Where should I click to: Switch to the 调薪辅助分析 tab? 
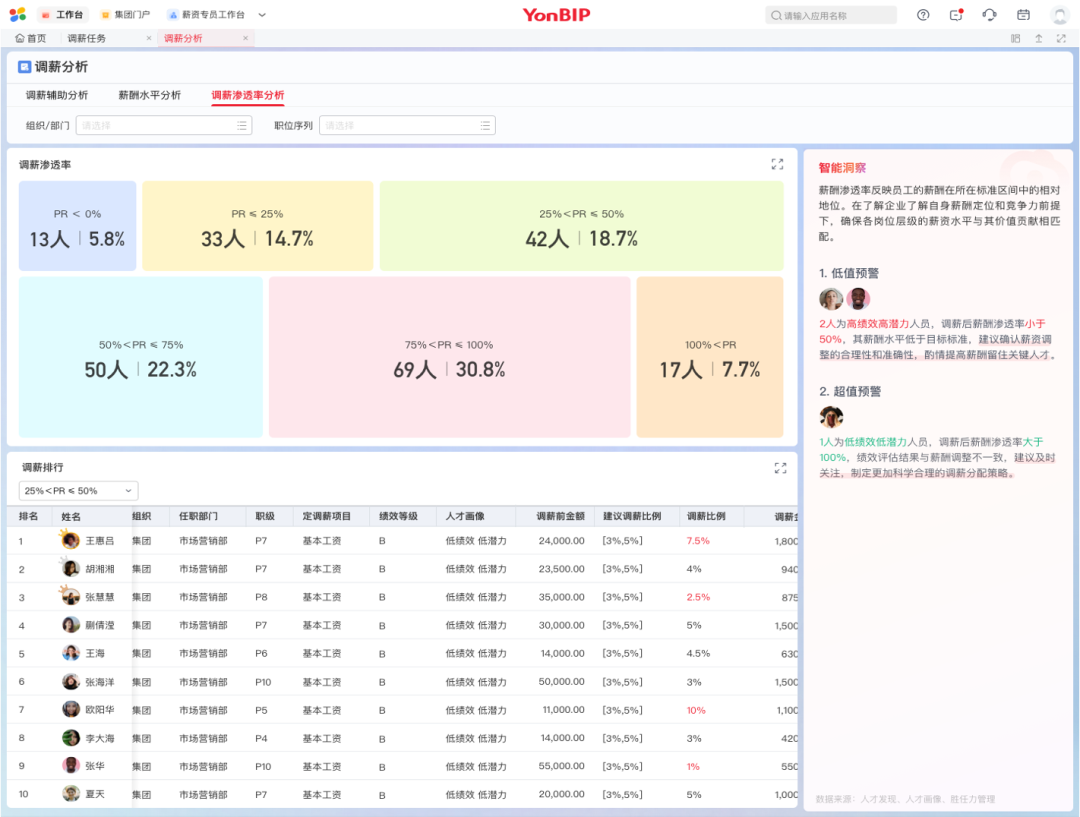[57, 95]
